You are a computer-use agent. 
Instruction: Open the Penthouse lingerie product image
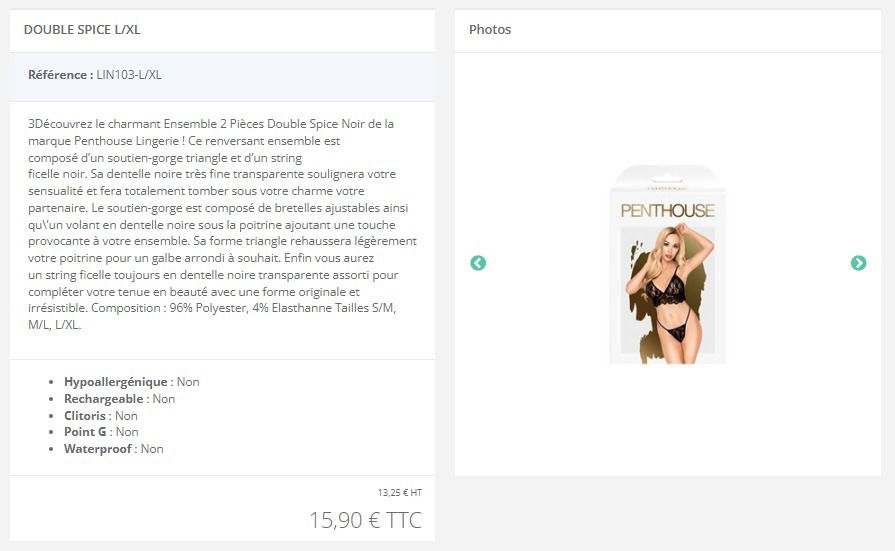pyautogui.click(x=667, y=264)
